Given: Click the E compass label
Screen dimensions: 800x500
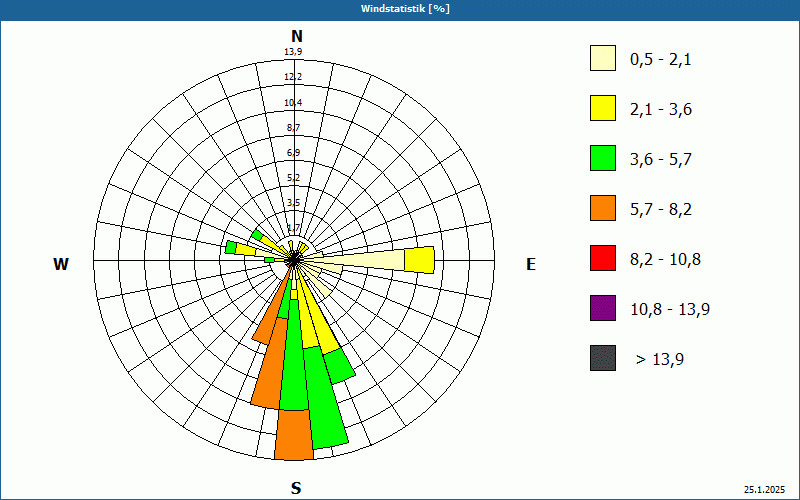Looking at the screenshot, I should pyautogui.click(x=531, y=264).
